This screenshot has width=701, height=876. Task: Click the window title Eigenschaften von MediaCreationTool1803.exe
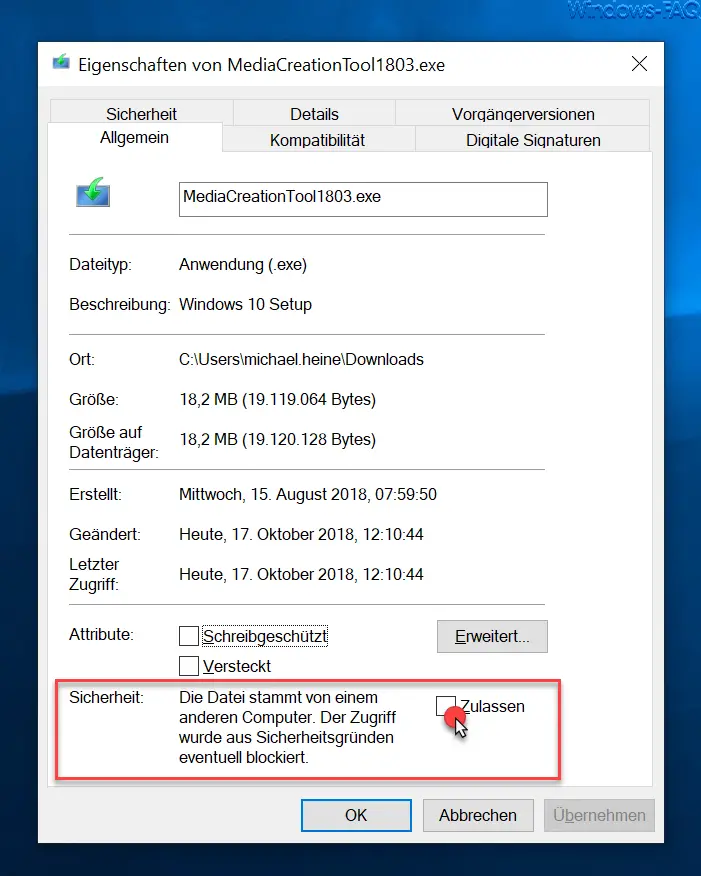click(x=261, y=65)
